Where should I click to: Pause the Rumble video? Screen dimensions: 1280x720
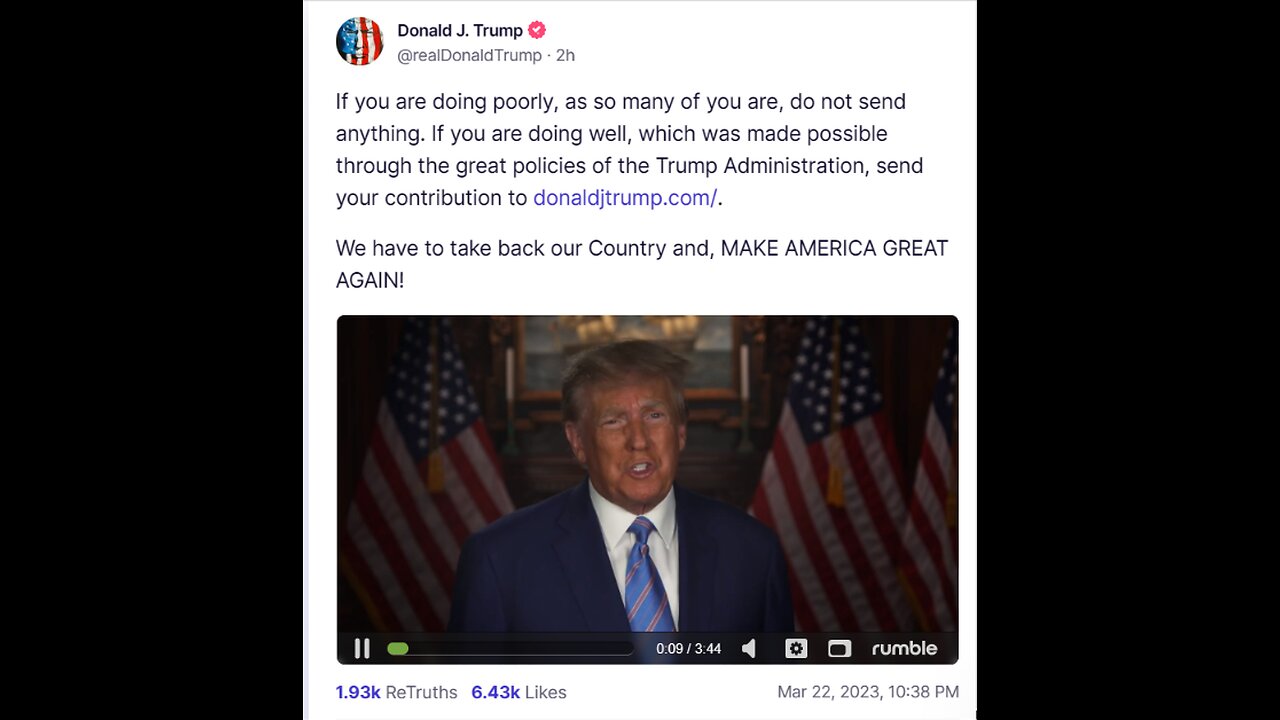pos(362,649)
